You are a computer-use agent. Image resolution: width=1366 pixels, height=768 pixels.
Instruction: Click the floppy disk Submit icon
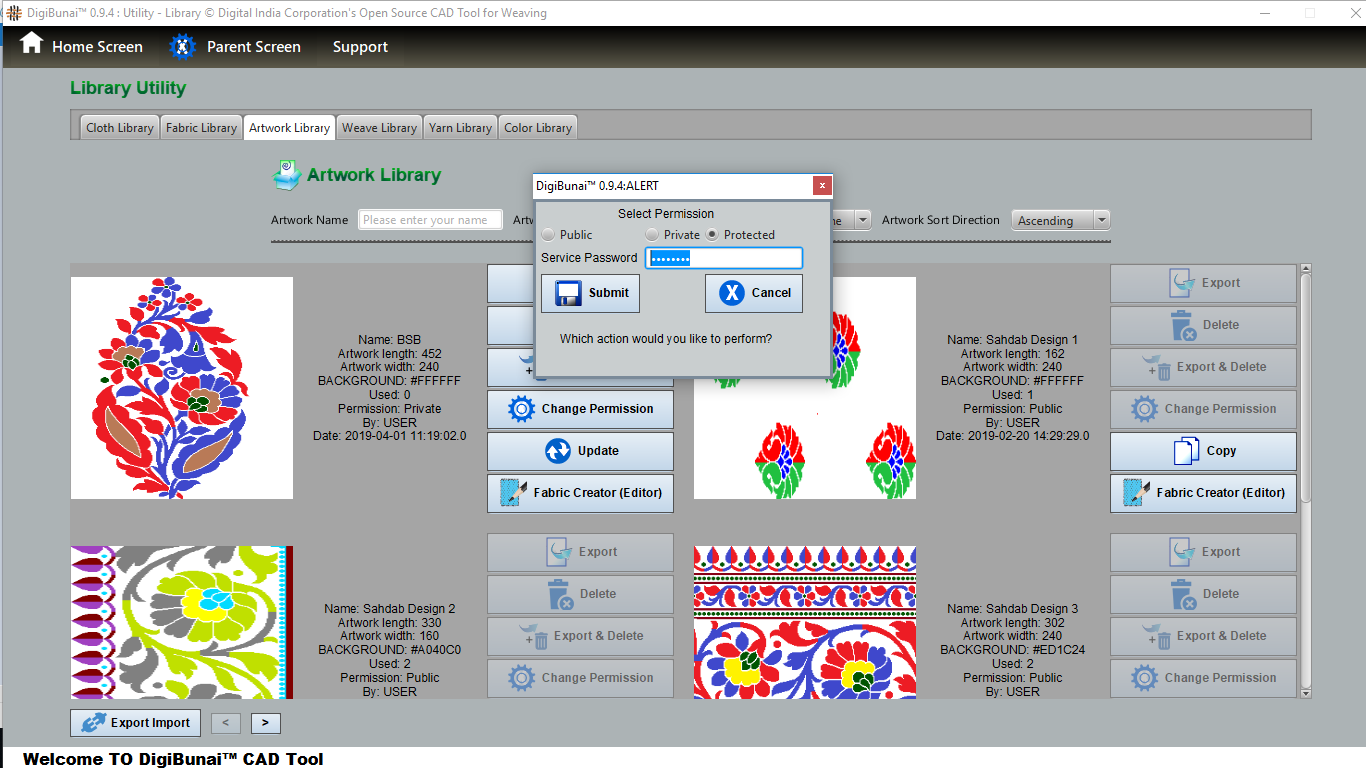[568, 293]
